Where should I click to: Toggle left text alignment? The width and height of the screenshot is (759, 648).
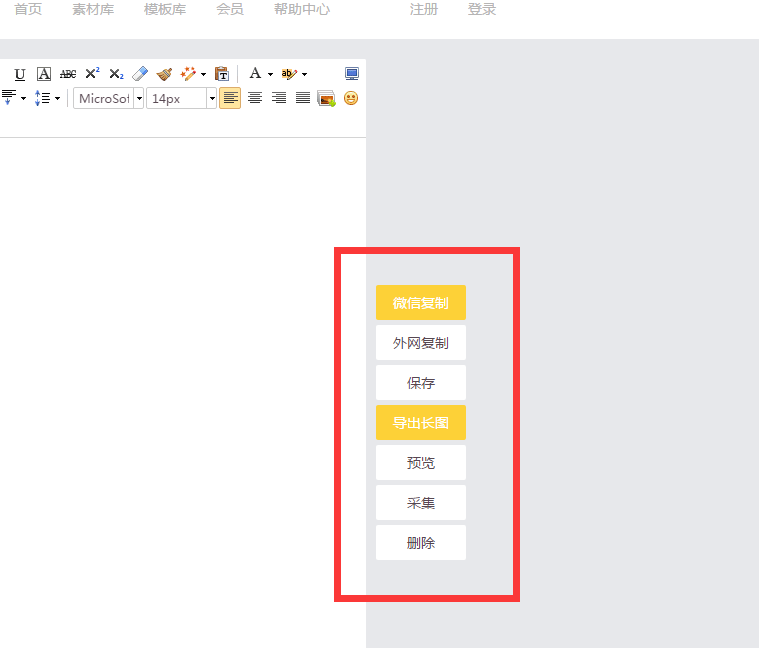(230, 98)
